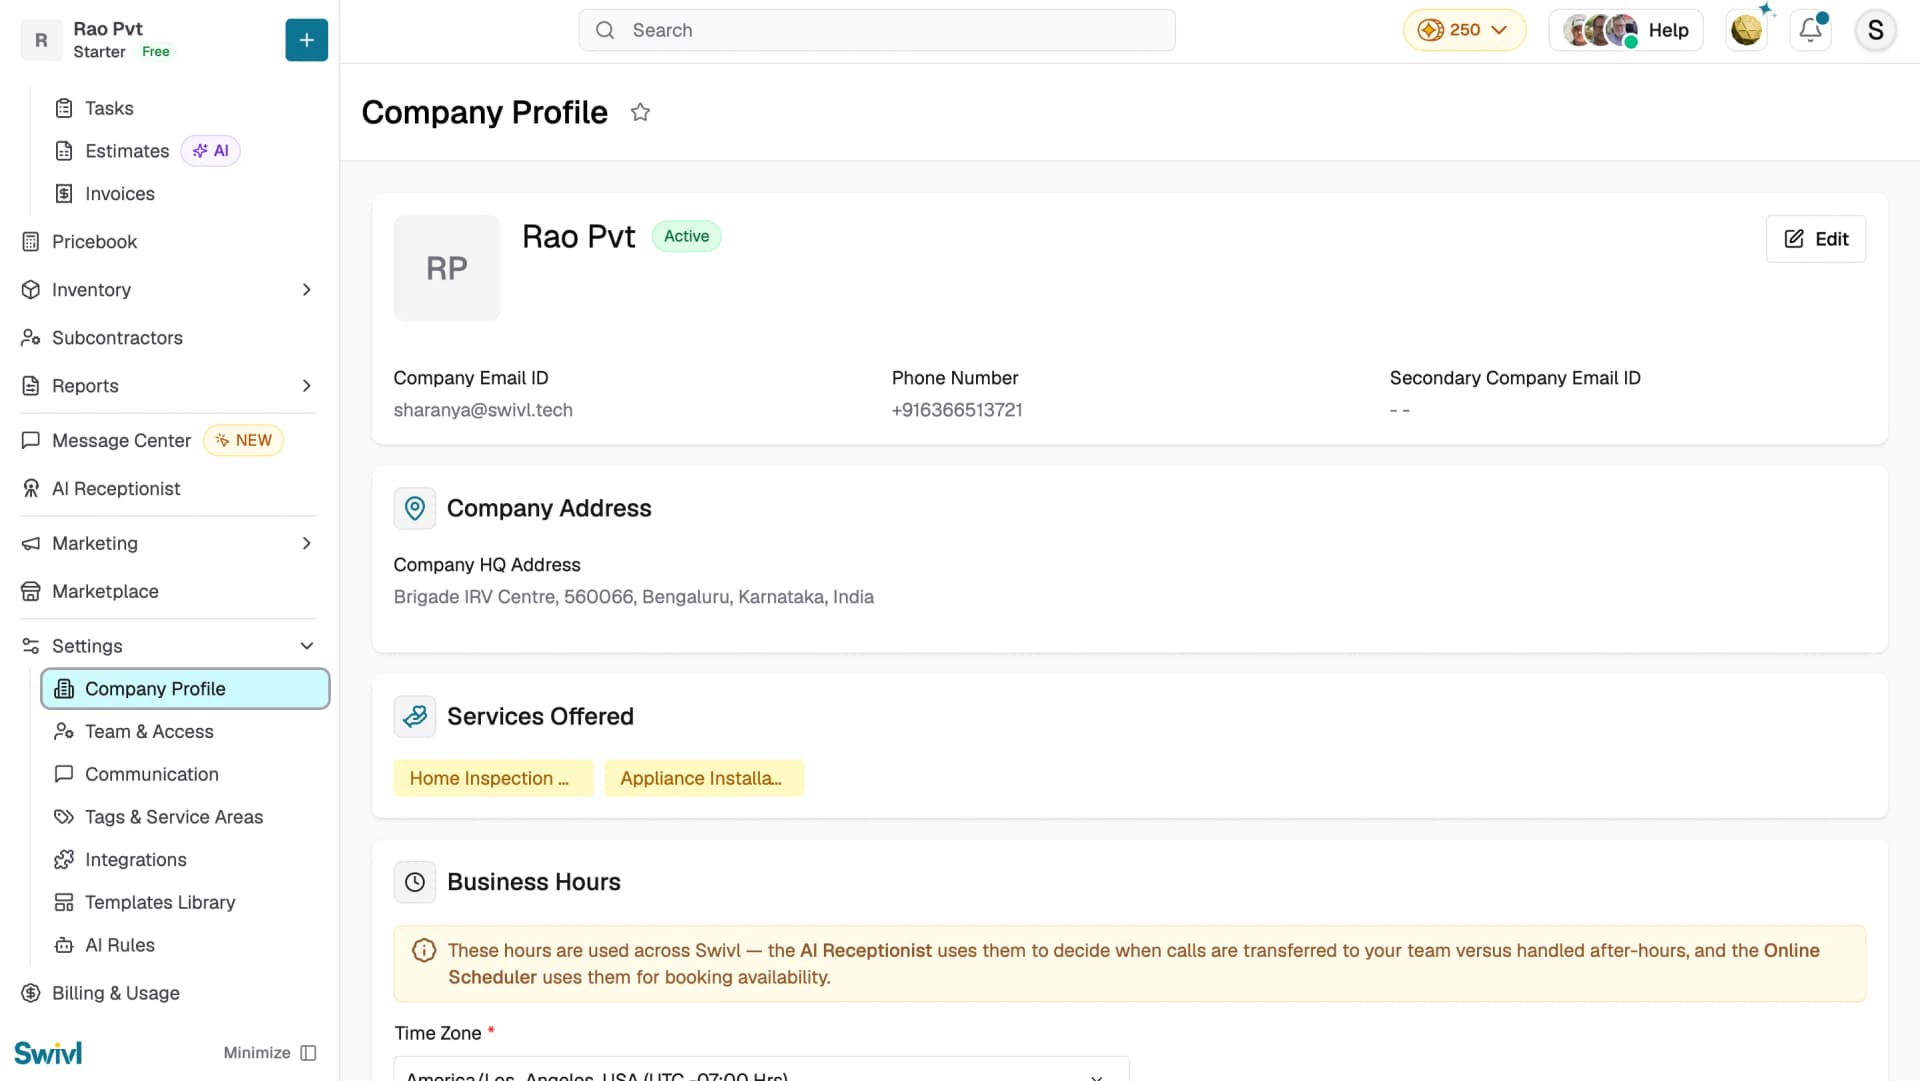Click the AI Receptionist icon
1920x1081 pixels.
click(31, 489)
